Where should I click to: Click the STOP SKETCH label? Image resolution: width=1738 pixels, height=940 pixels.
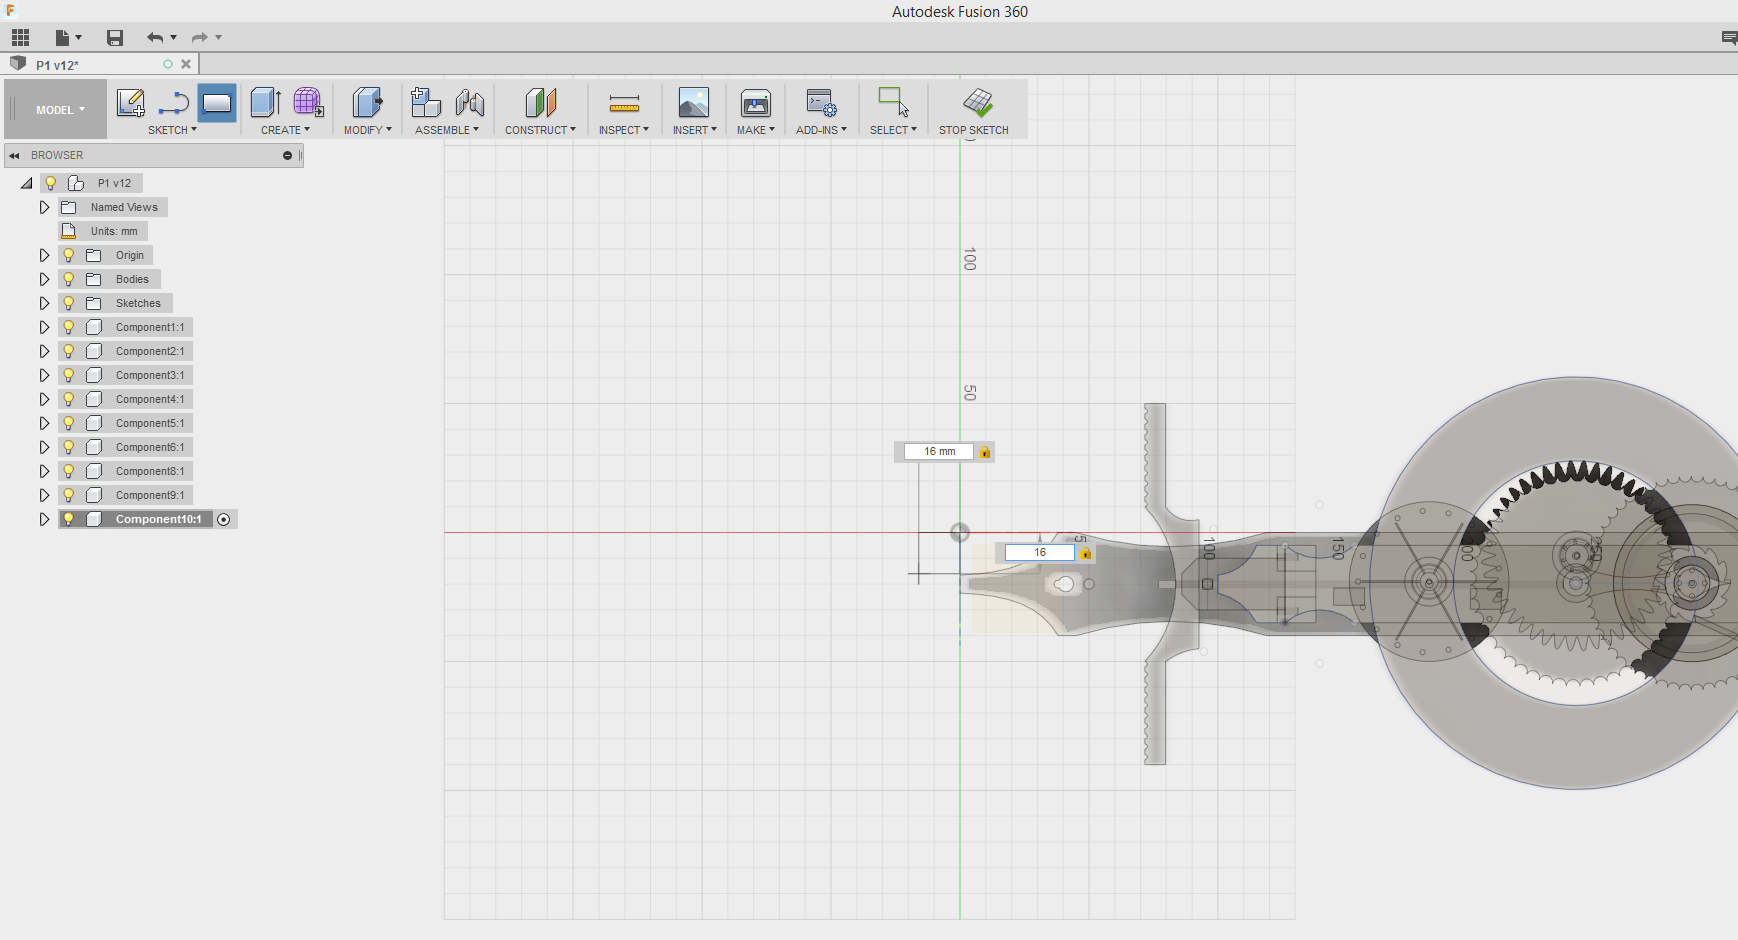coord(974,130)
